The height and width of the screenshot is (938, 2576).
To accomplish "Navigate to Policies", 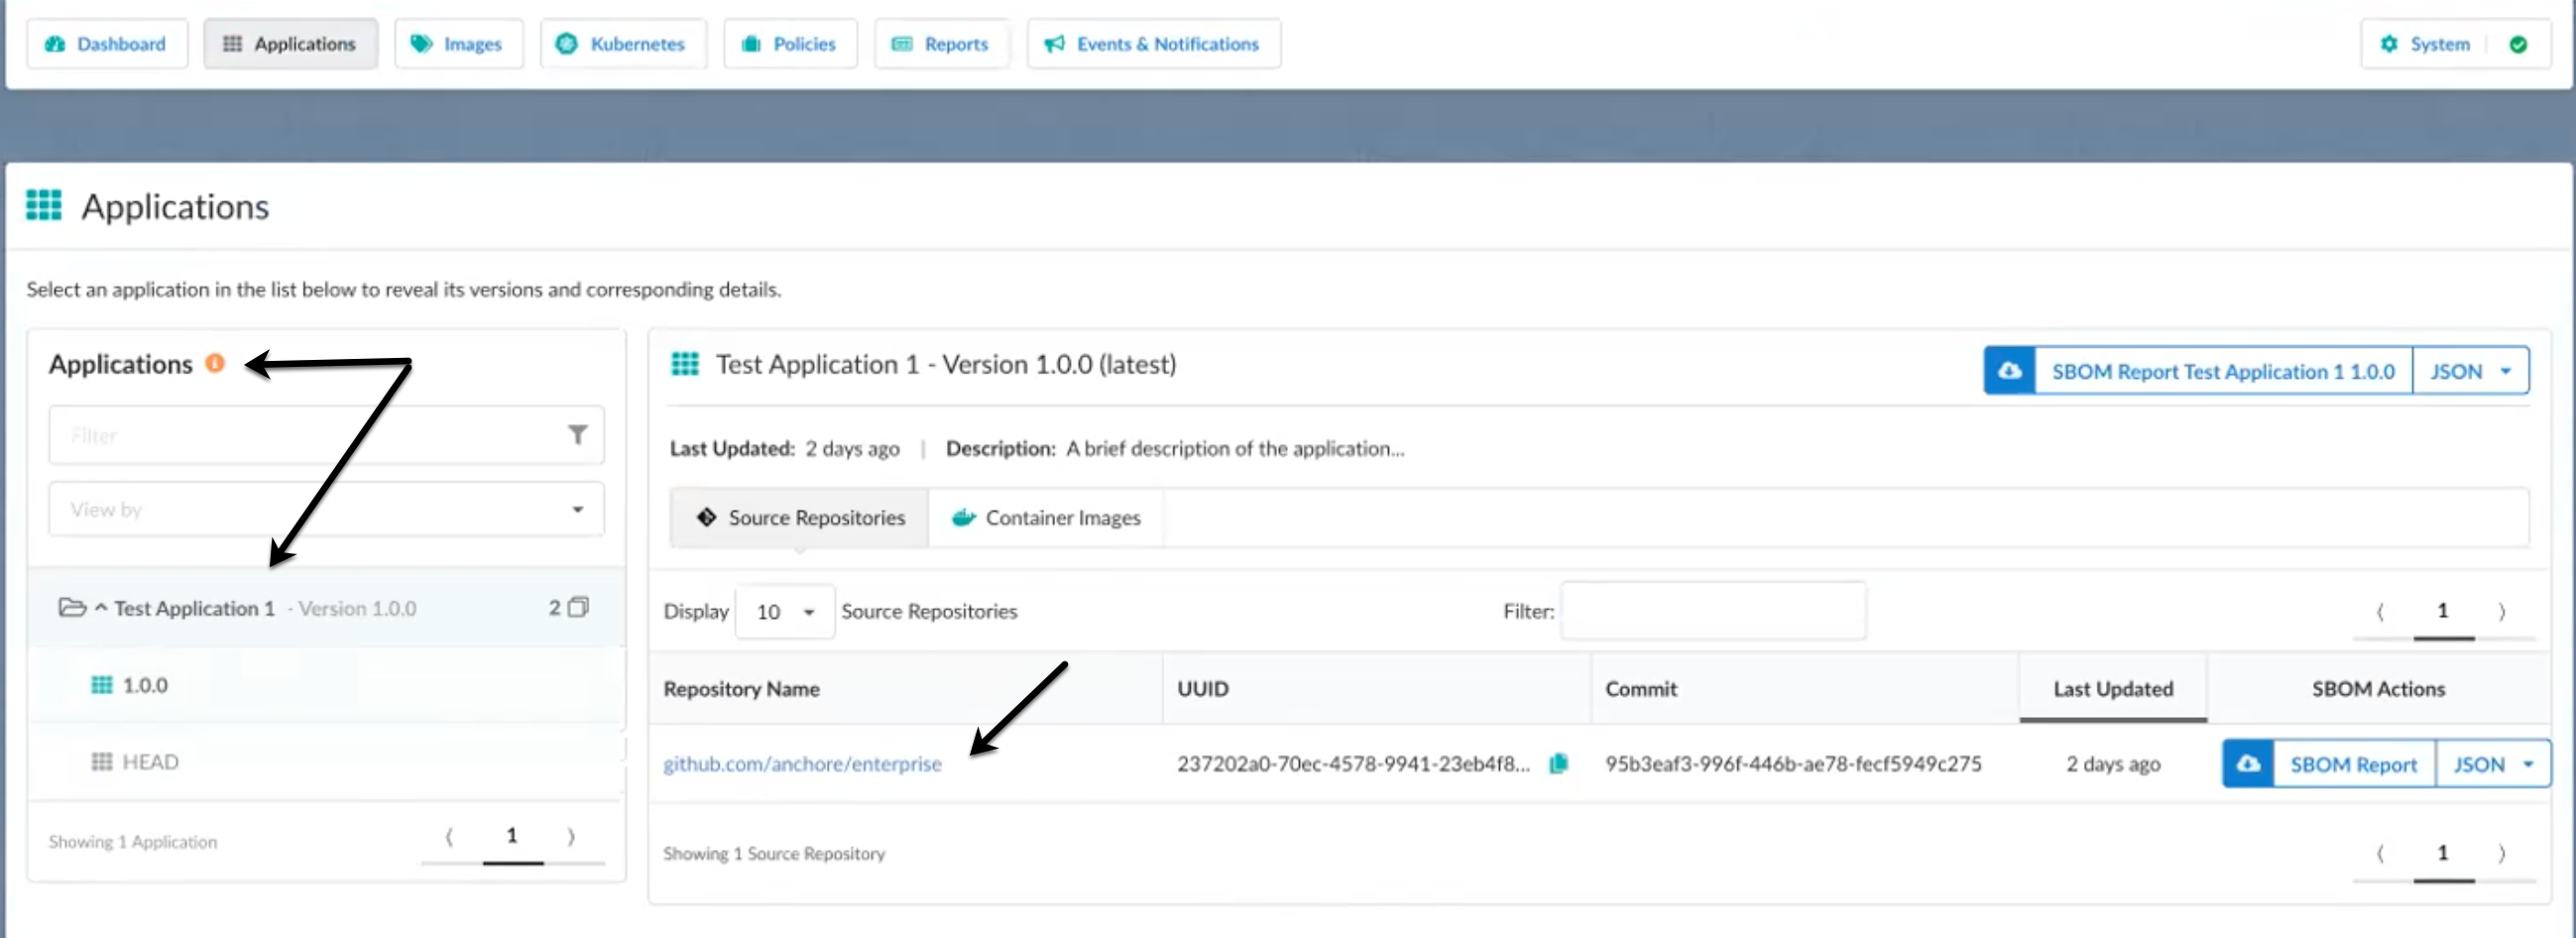I will [x=790, y=44].
